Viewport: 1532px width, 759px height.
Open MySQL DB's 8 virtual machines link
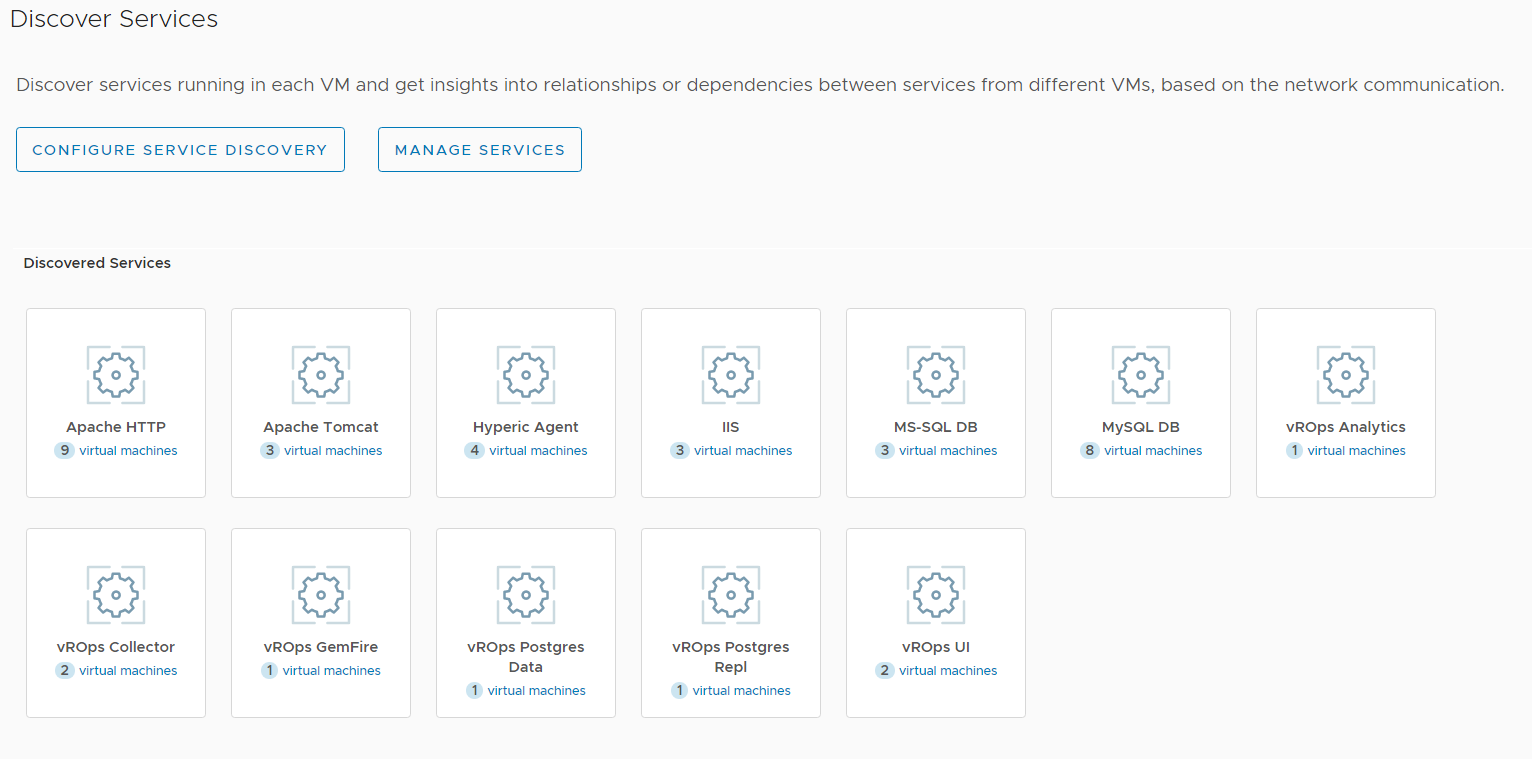1153,451
